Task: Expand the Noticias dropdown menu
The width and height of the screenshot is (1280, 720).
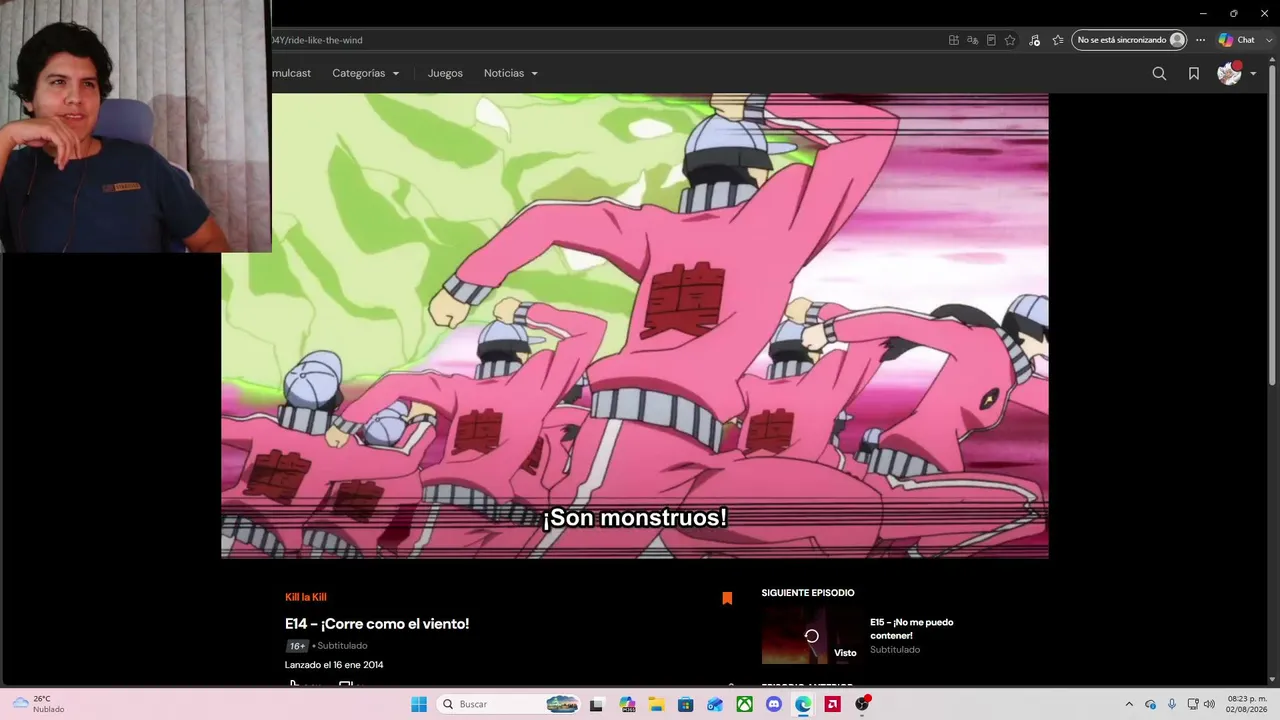Action: pos(511,73)
